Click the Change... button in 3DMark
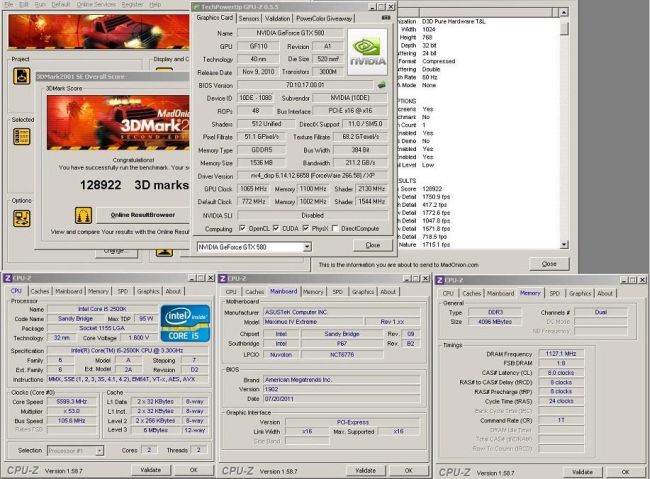The image size is (650, 479). point(116,252)
